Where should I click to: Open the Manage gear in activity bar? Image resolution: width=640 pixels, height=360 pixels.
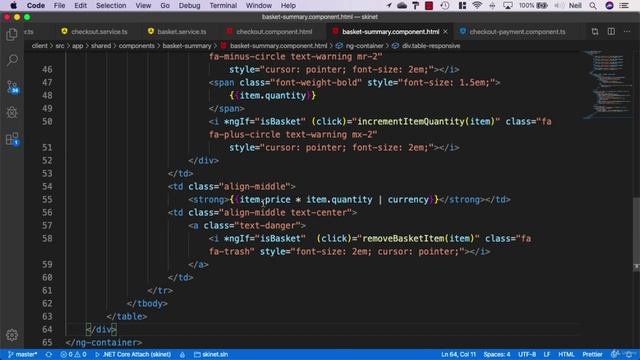[x=12, y=335]
